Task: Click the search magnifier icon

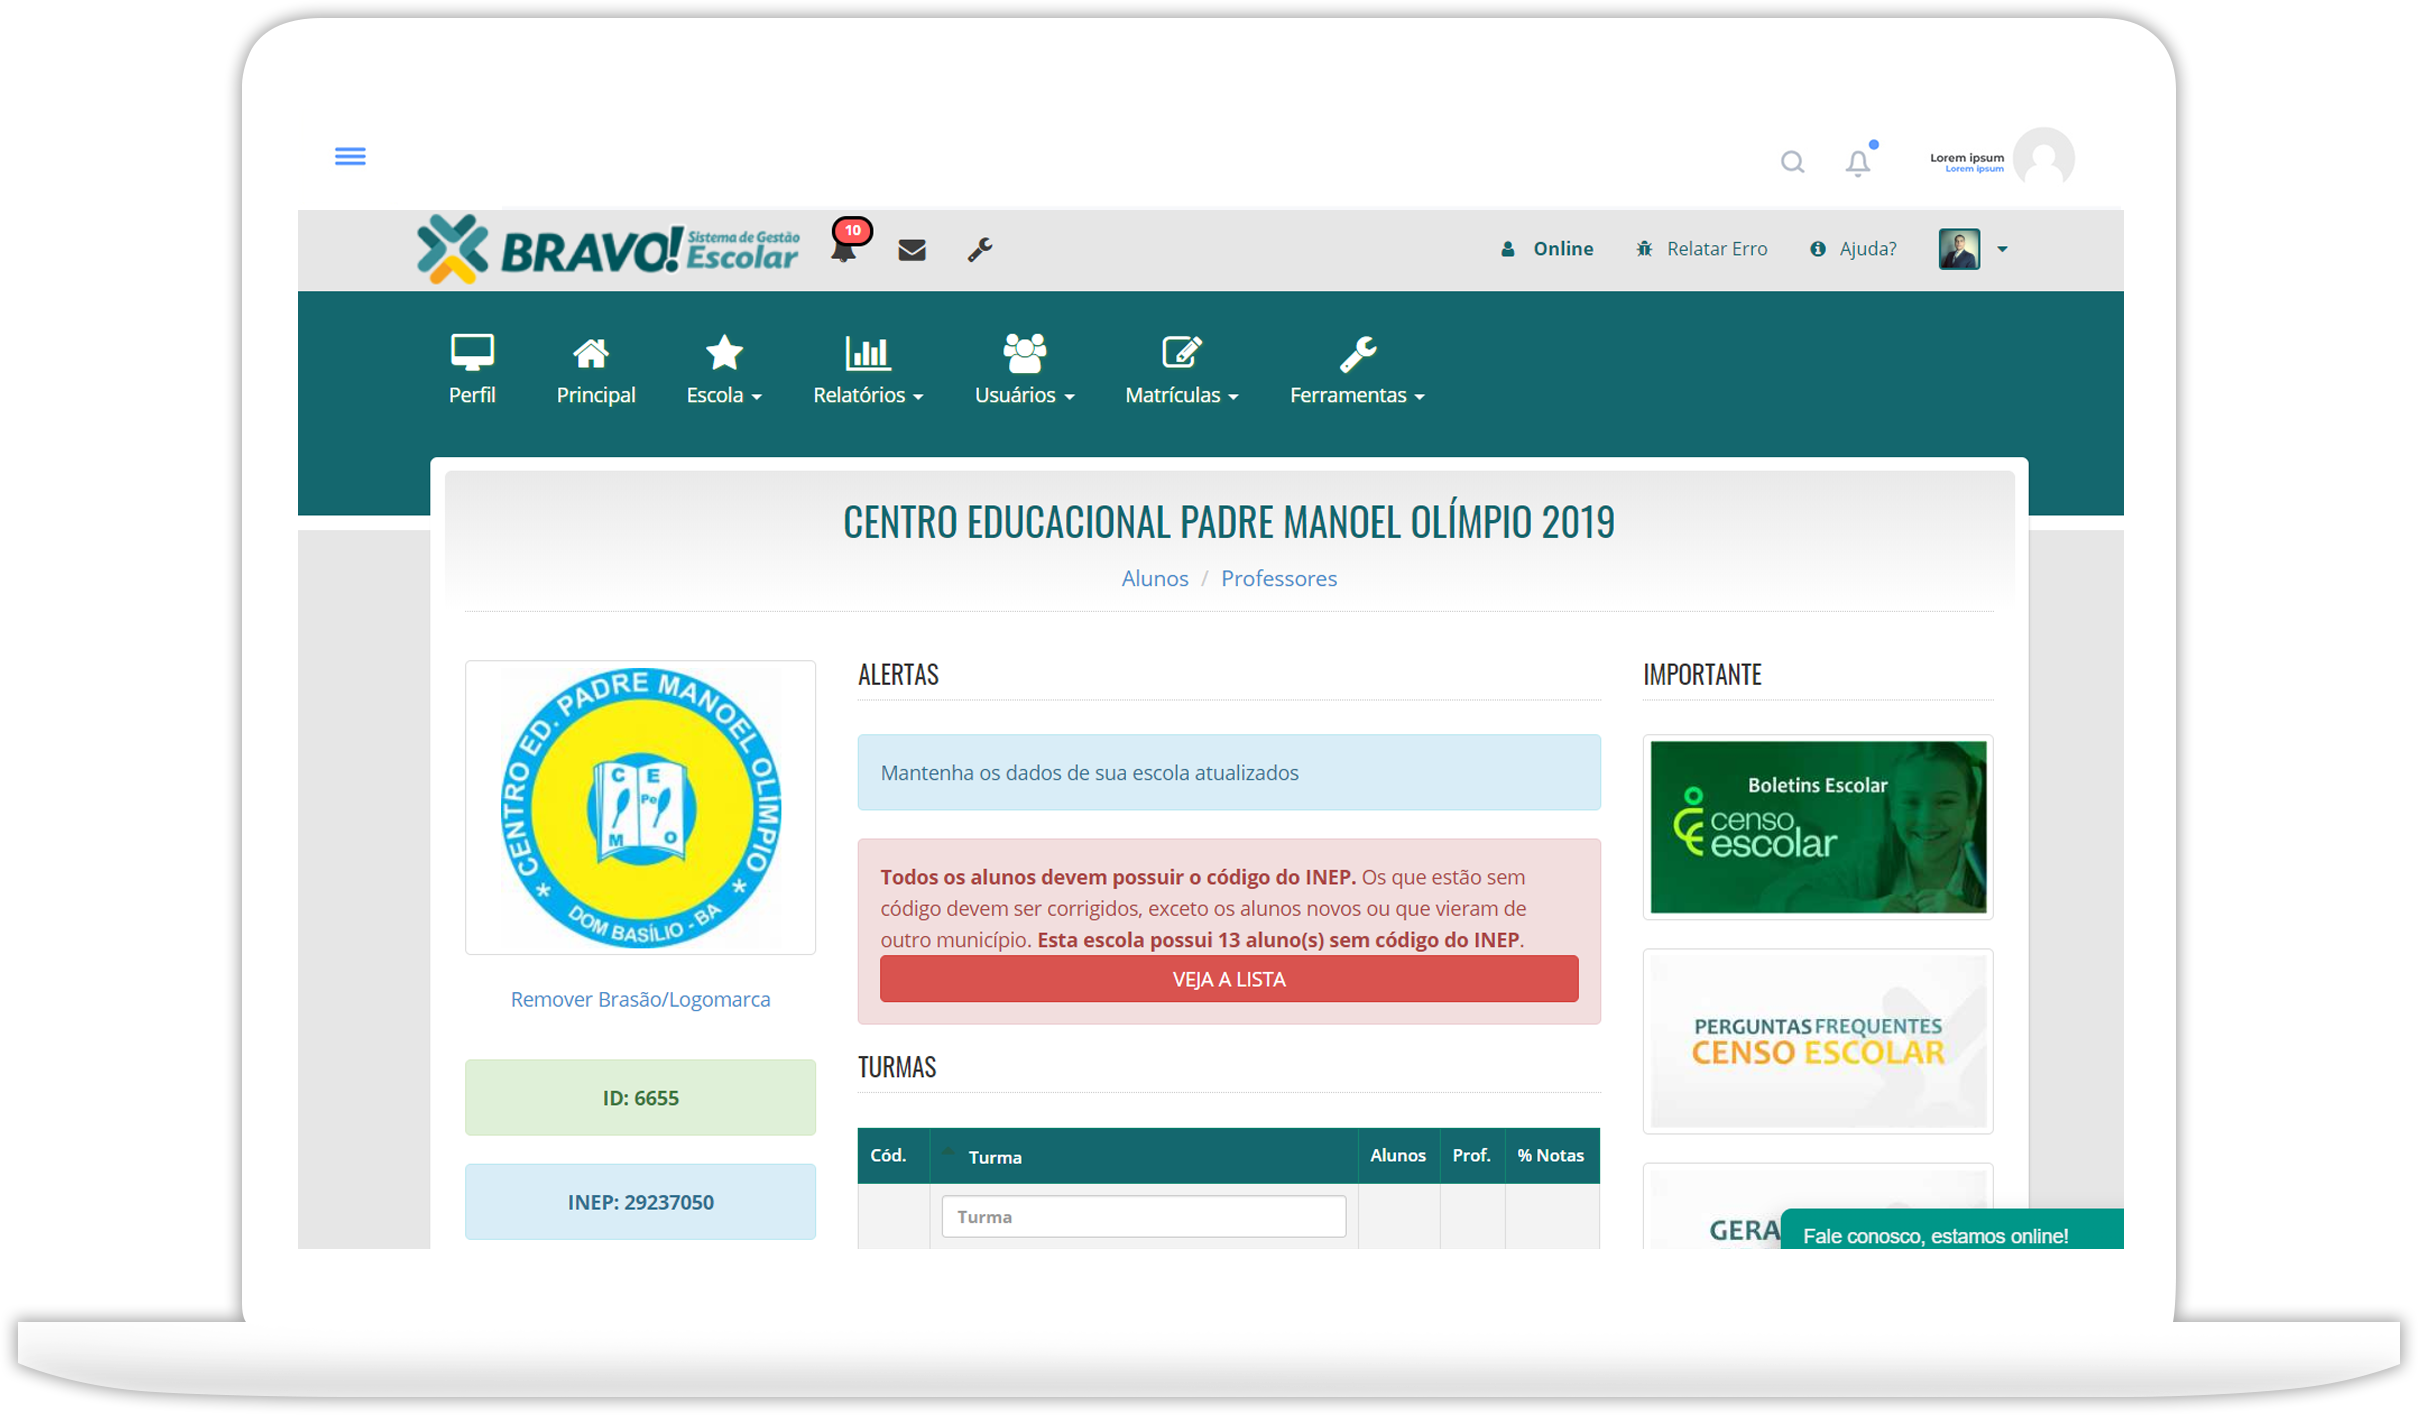Action: 1792,161
